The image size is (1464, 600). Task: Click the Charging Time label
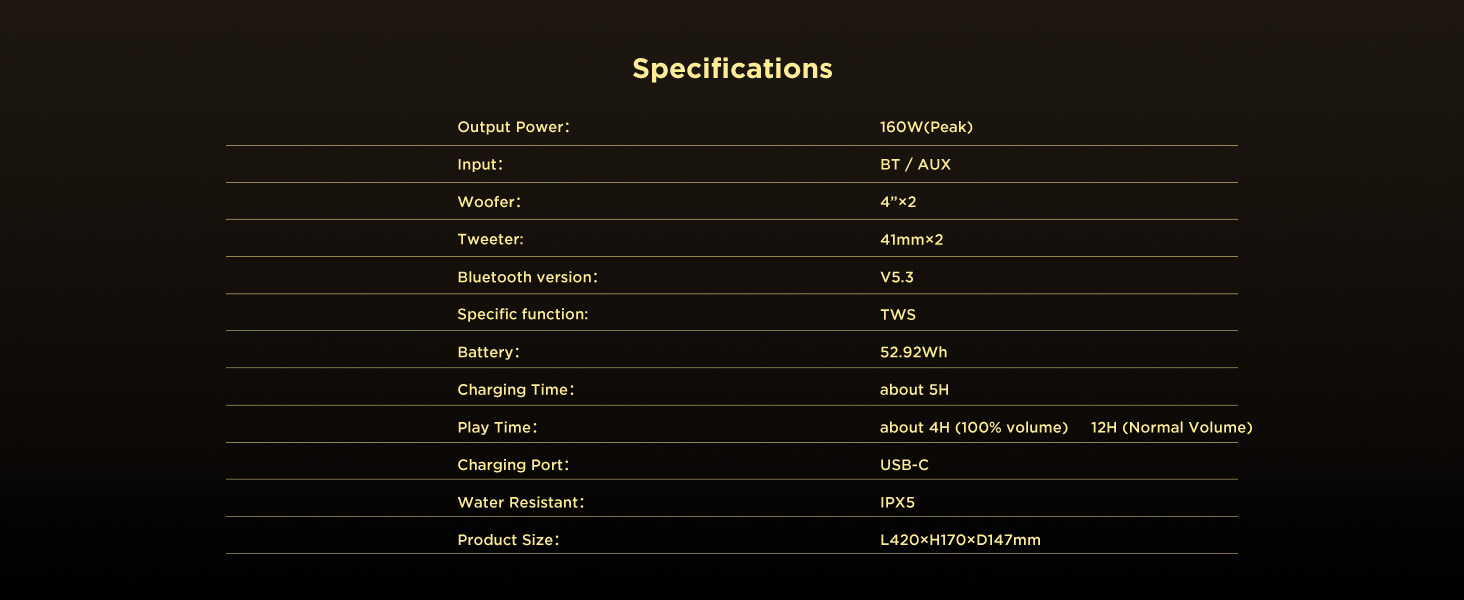pyautogui.click(x=515, y=390)
